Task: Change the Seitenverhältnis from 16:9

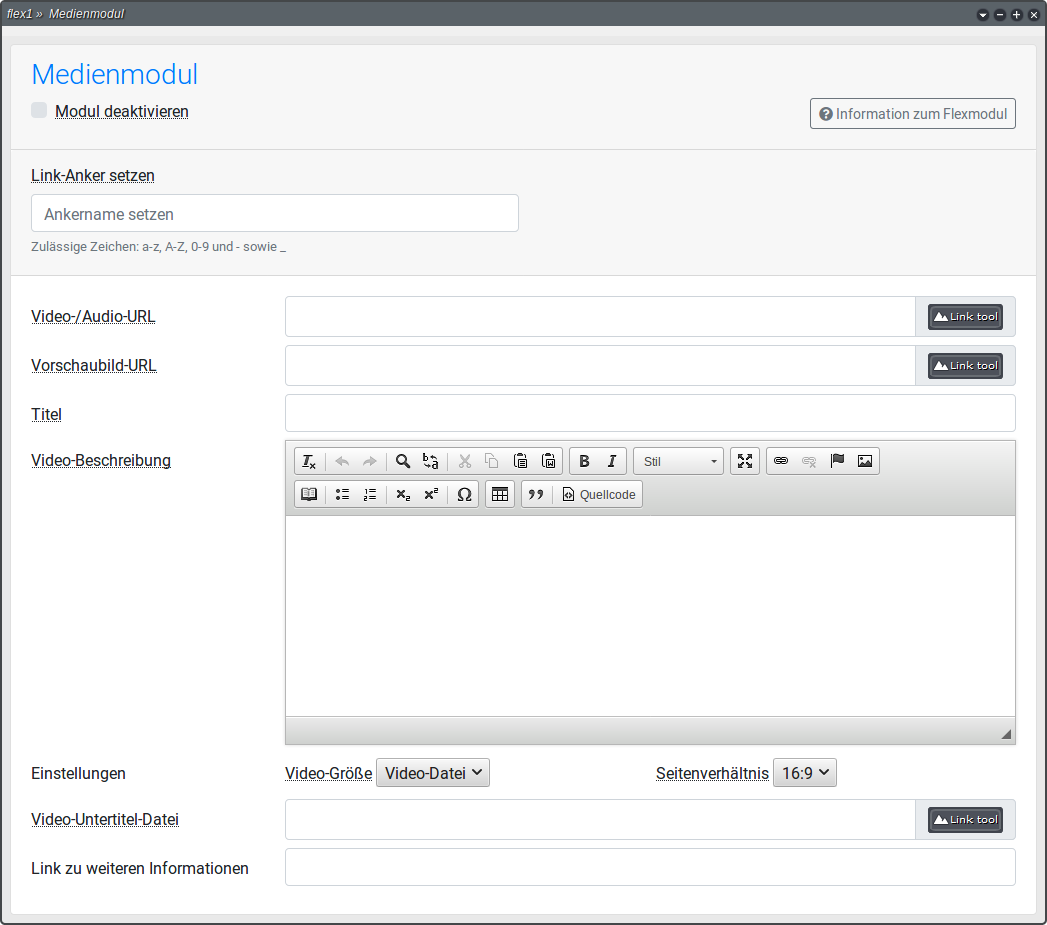Action: click(805, 772)
